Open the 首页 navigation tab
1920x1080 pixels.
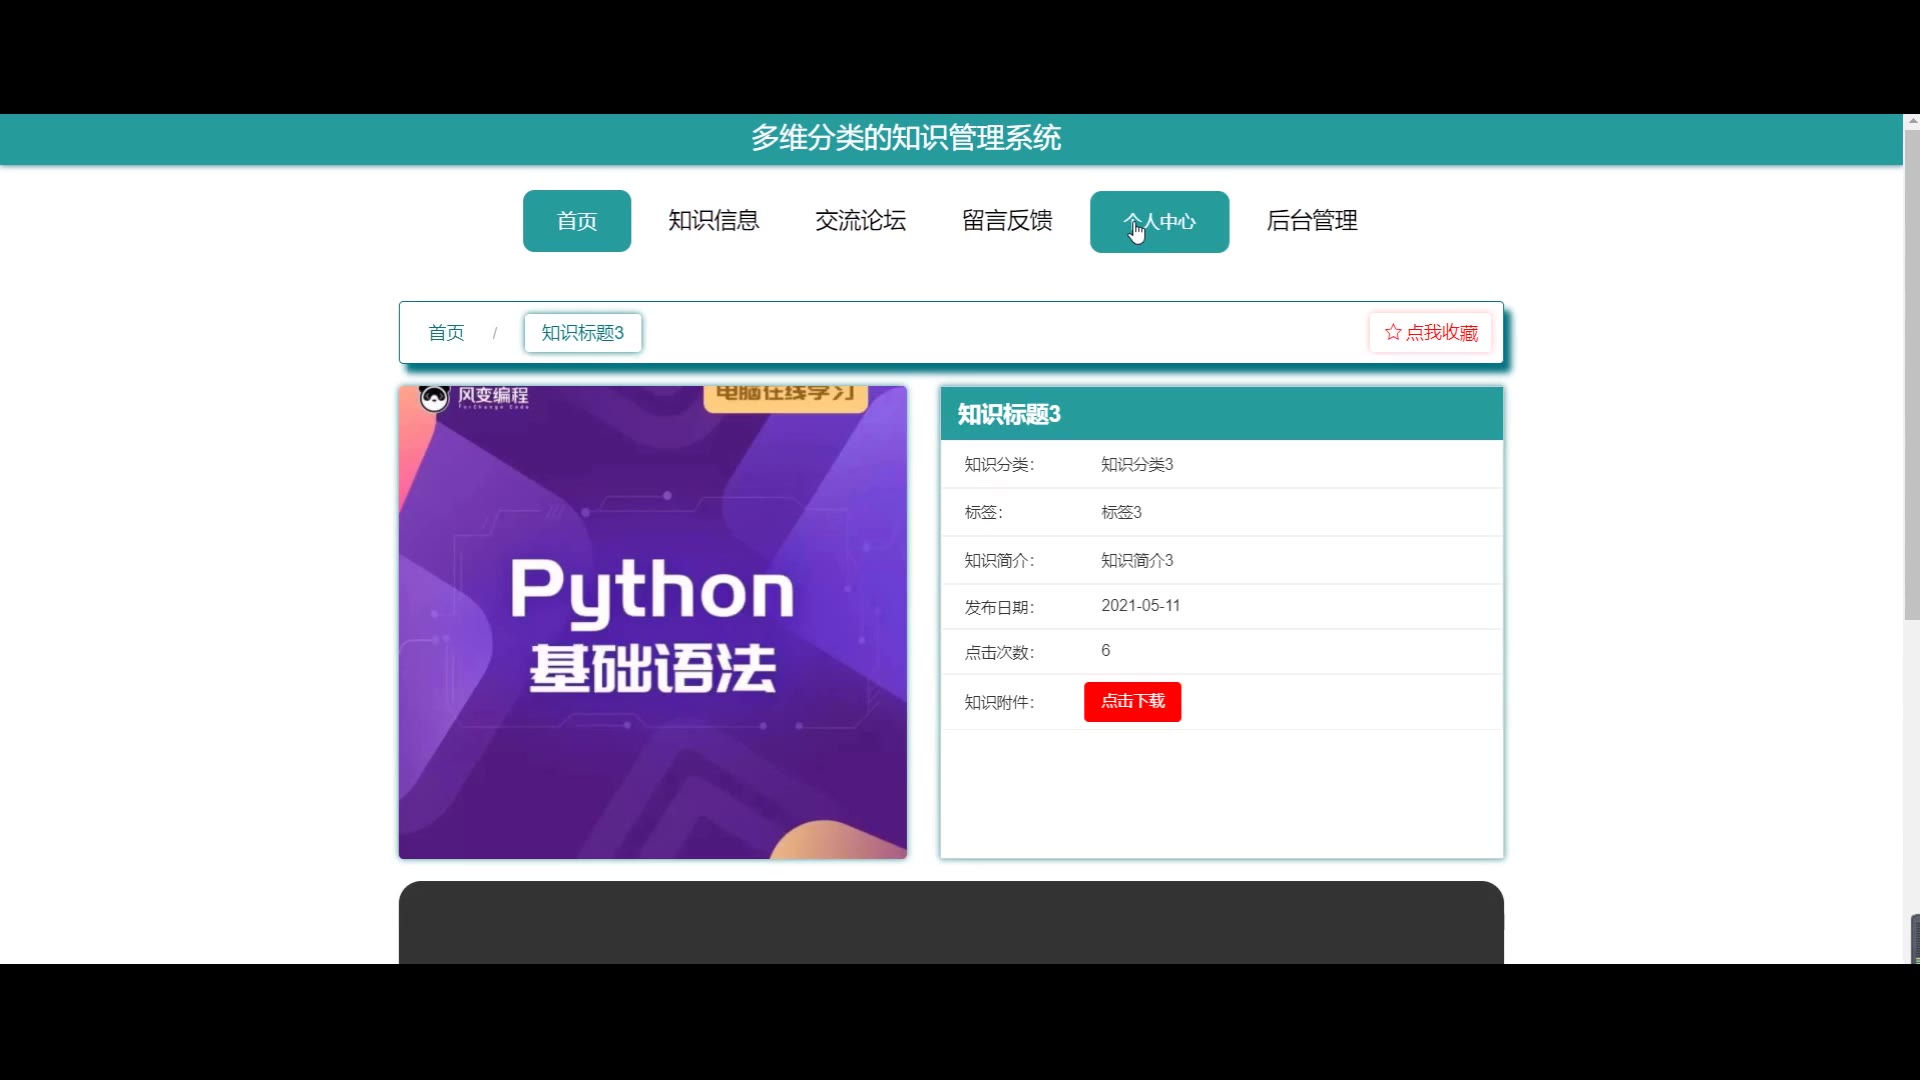(576, 221)
